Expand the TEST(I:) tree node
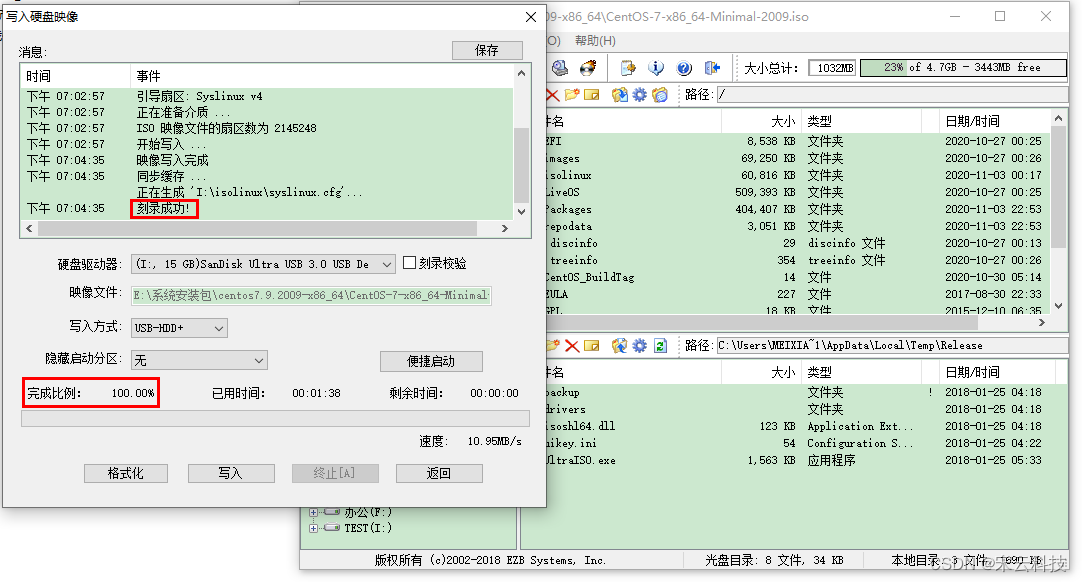The width and height of the screenshot is (1082, 582). [x=313, y=528]
